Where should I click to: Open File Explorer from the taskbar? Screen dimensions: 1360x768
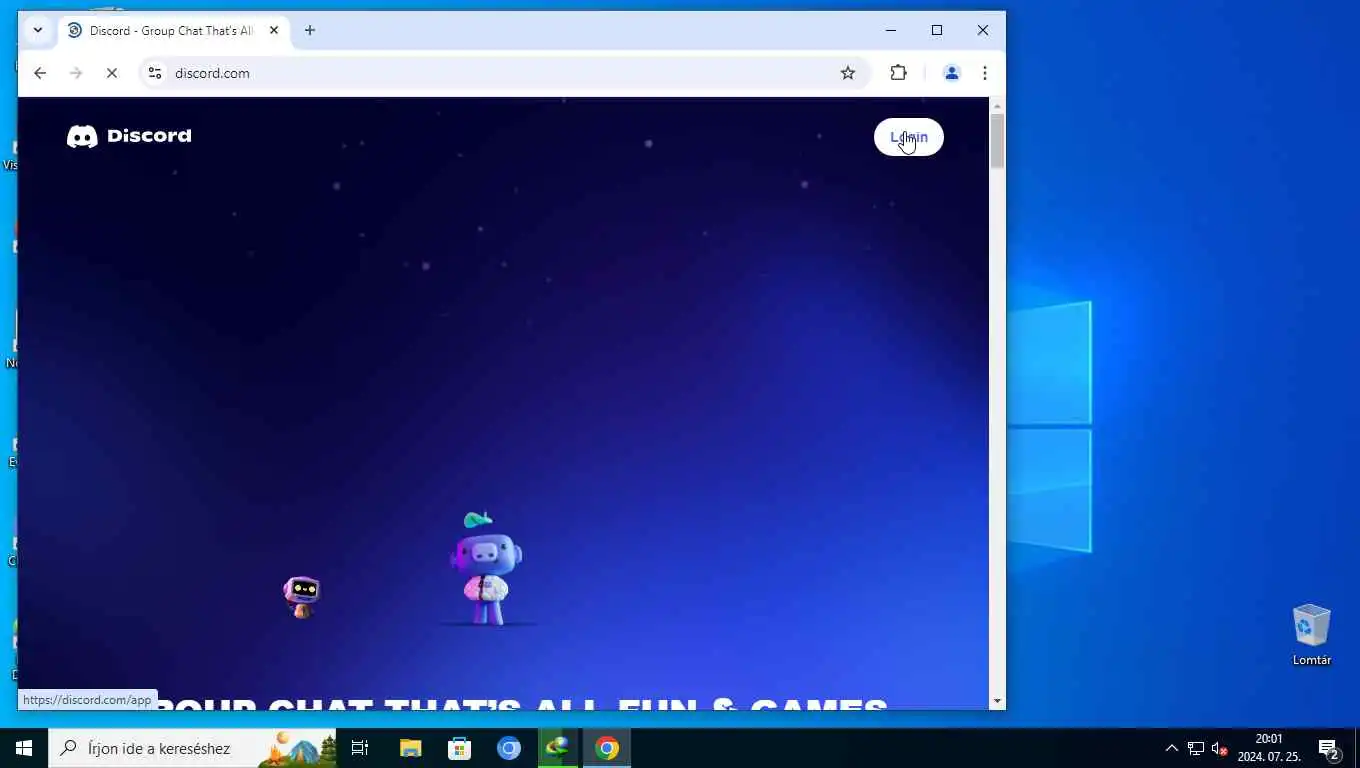click(411, 748)
